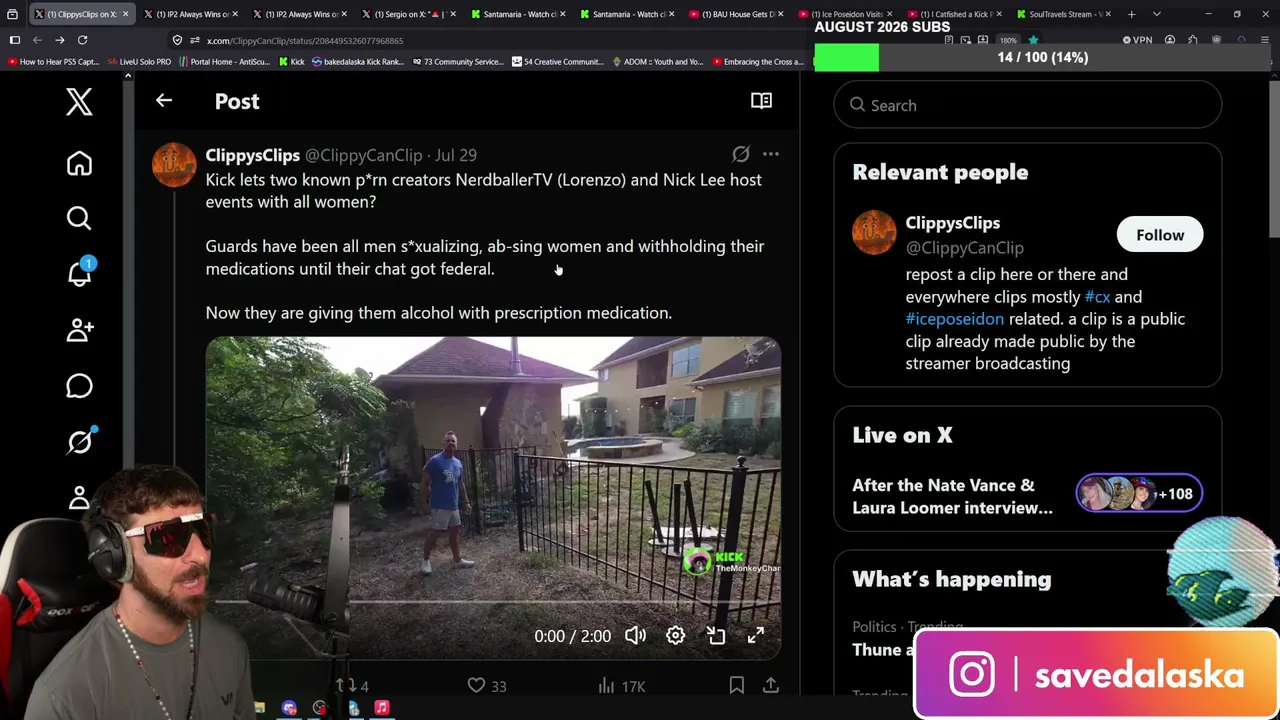Open Grok from the left sidebar
The image size is (1280, 720).
pyautogui.click(x=79, y=441)
